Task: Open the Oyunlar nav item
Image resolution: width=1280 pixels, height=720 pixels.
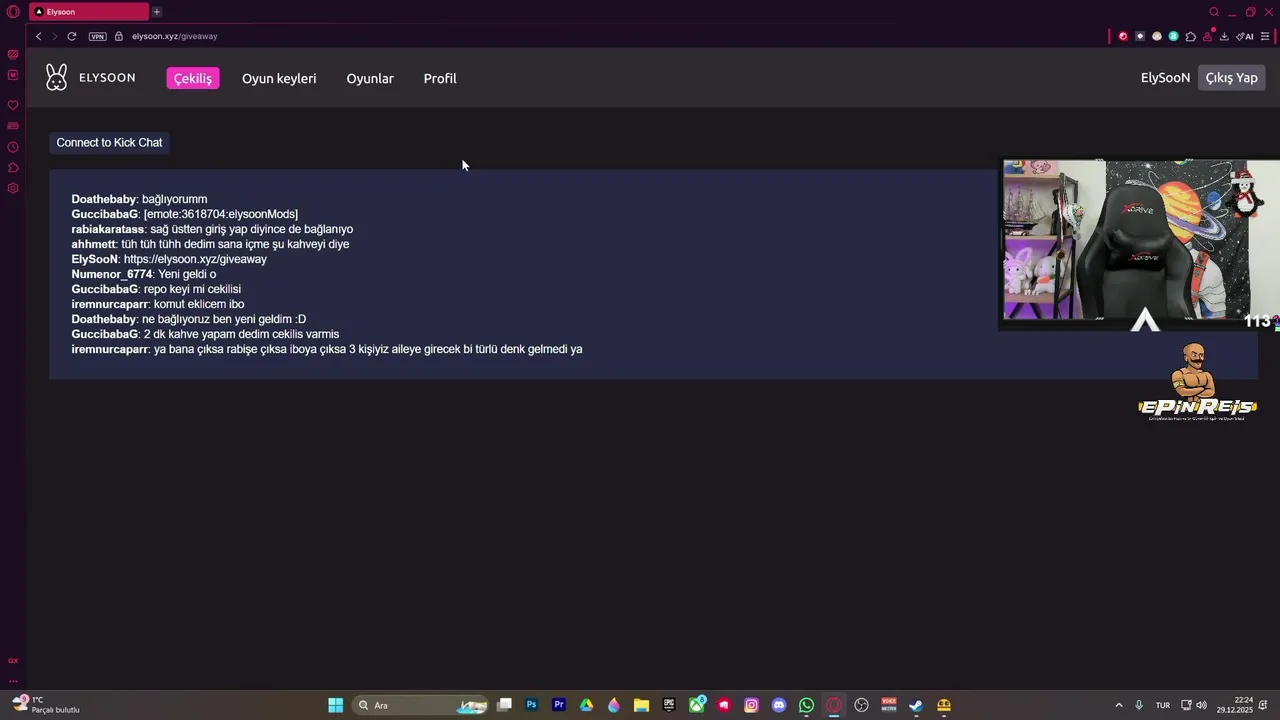Action: pos(370,78)
